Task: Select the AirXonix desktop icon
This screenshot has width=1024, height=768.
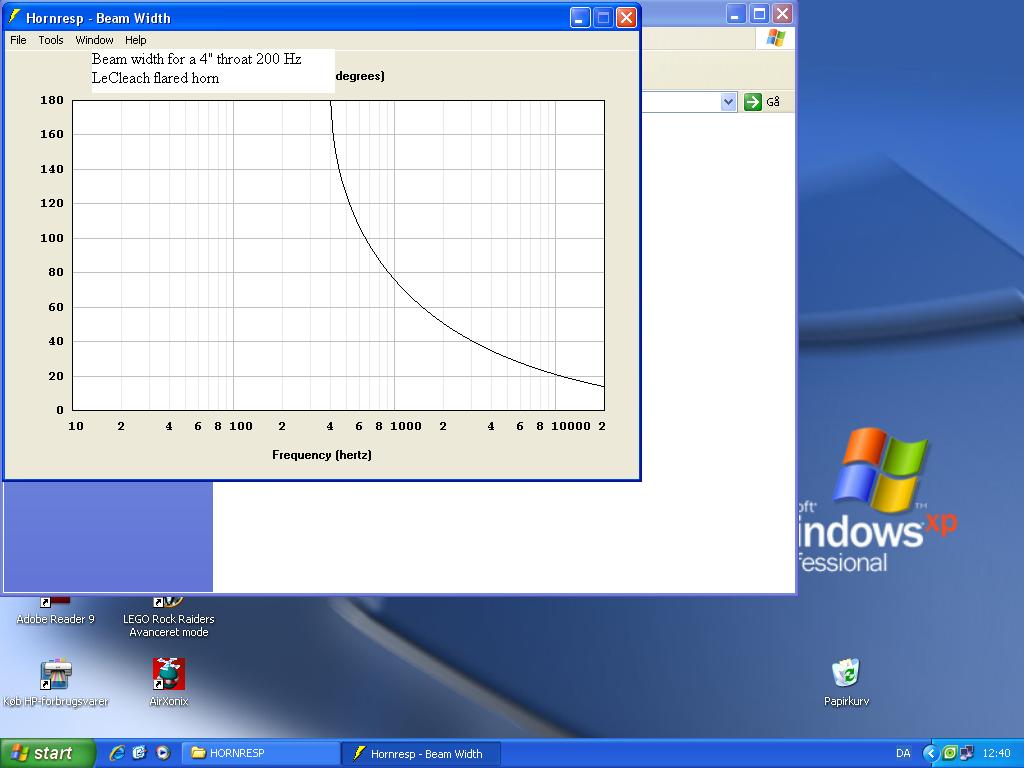Action: [168, 682]
